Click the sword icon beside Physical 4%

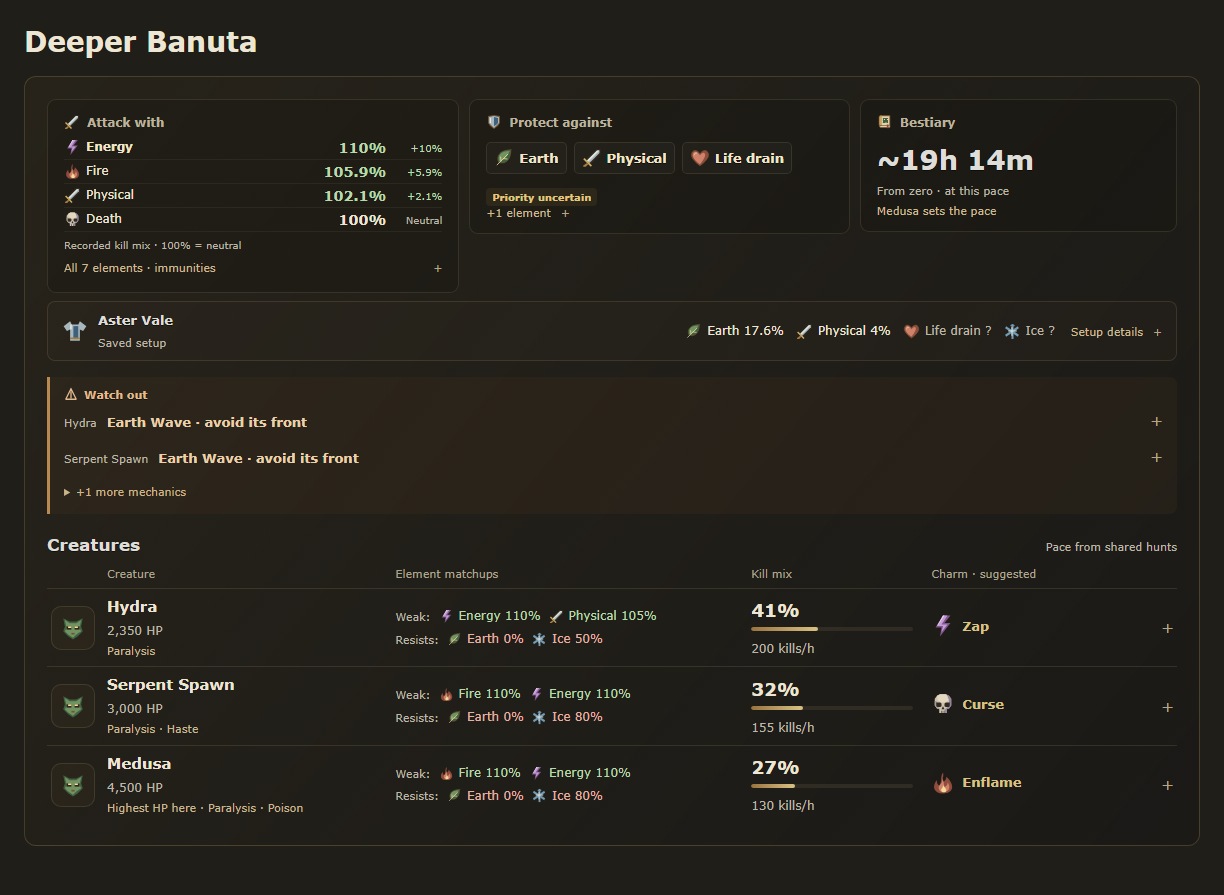(804, 331)
